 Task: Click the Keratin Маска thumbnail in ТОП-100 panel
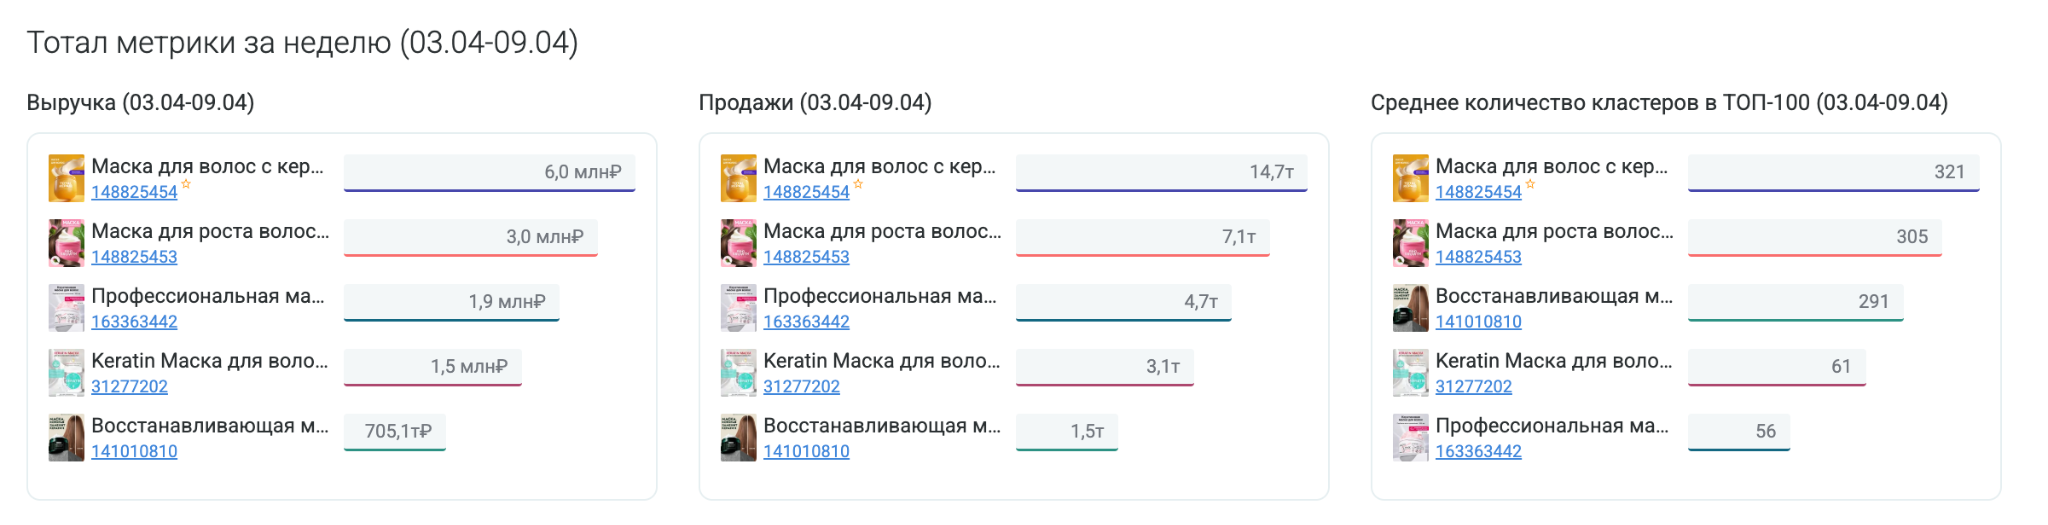point(1410,373)
